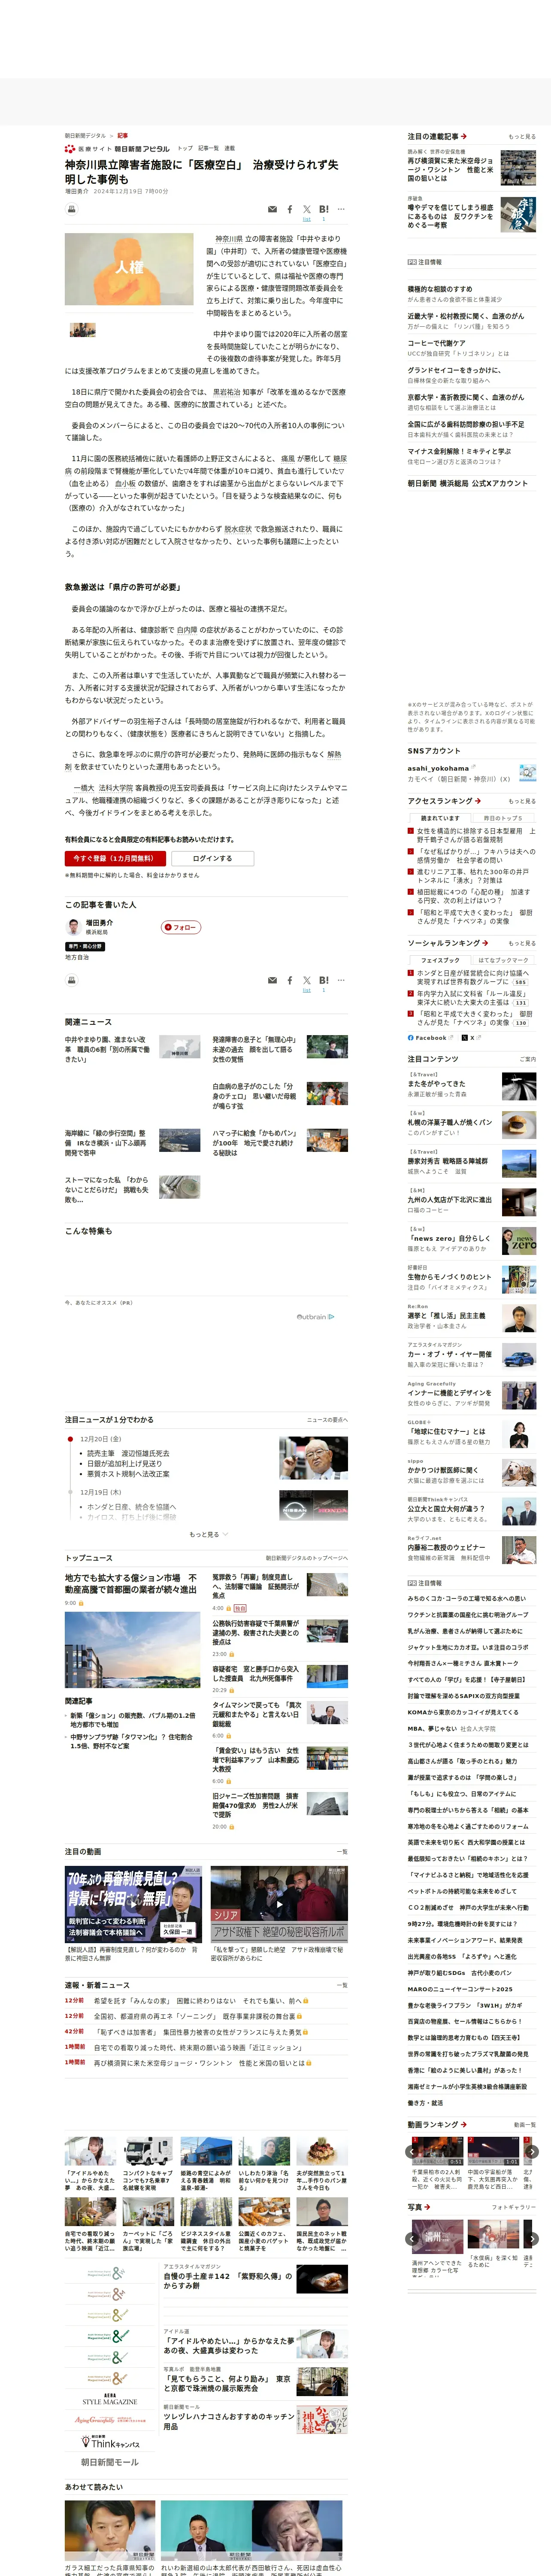Click 朝日新聞デジタル breadcrumb link
Image resolution: width=551 pixels, height=2576 pixels.
click(x=85, y=136)
